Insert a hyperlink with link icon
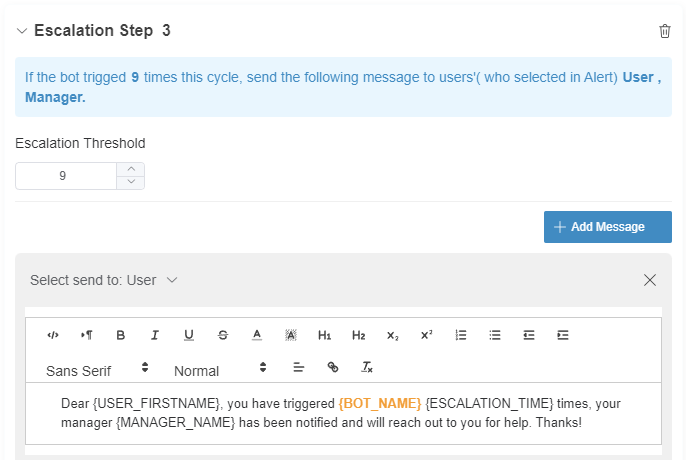This screenshot has width=686, height=460. coord(333,368)
